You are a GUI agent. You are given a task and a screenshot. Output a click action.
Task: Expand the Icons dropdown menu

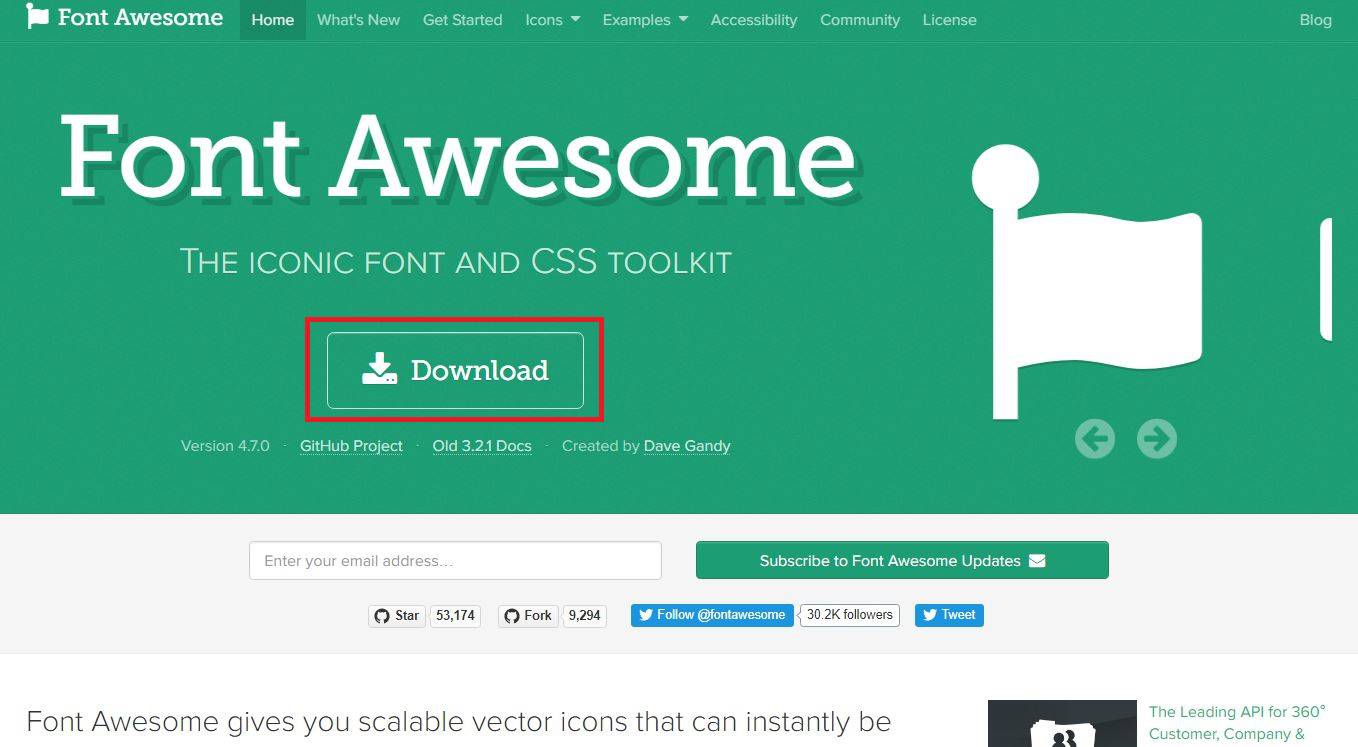(552, 20)
